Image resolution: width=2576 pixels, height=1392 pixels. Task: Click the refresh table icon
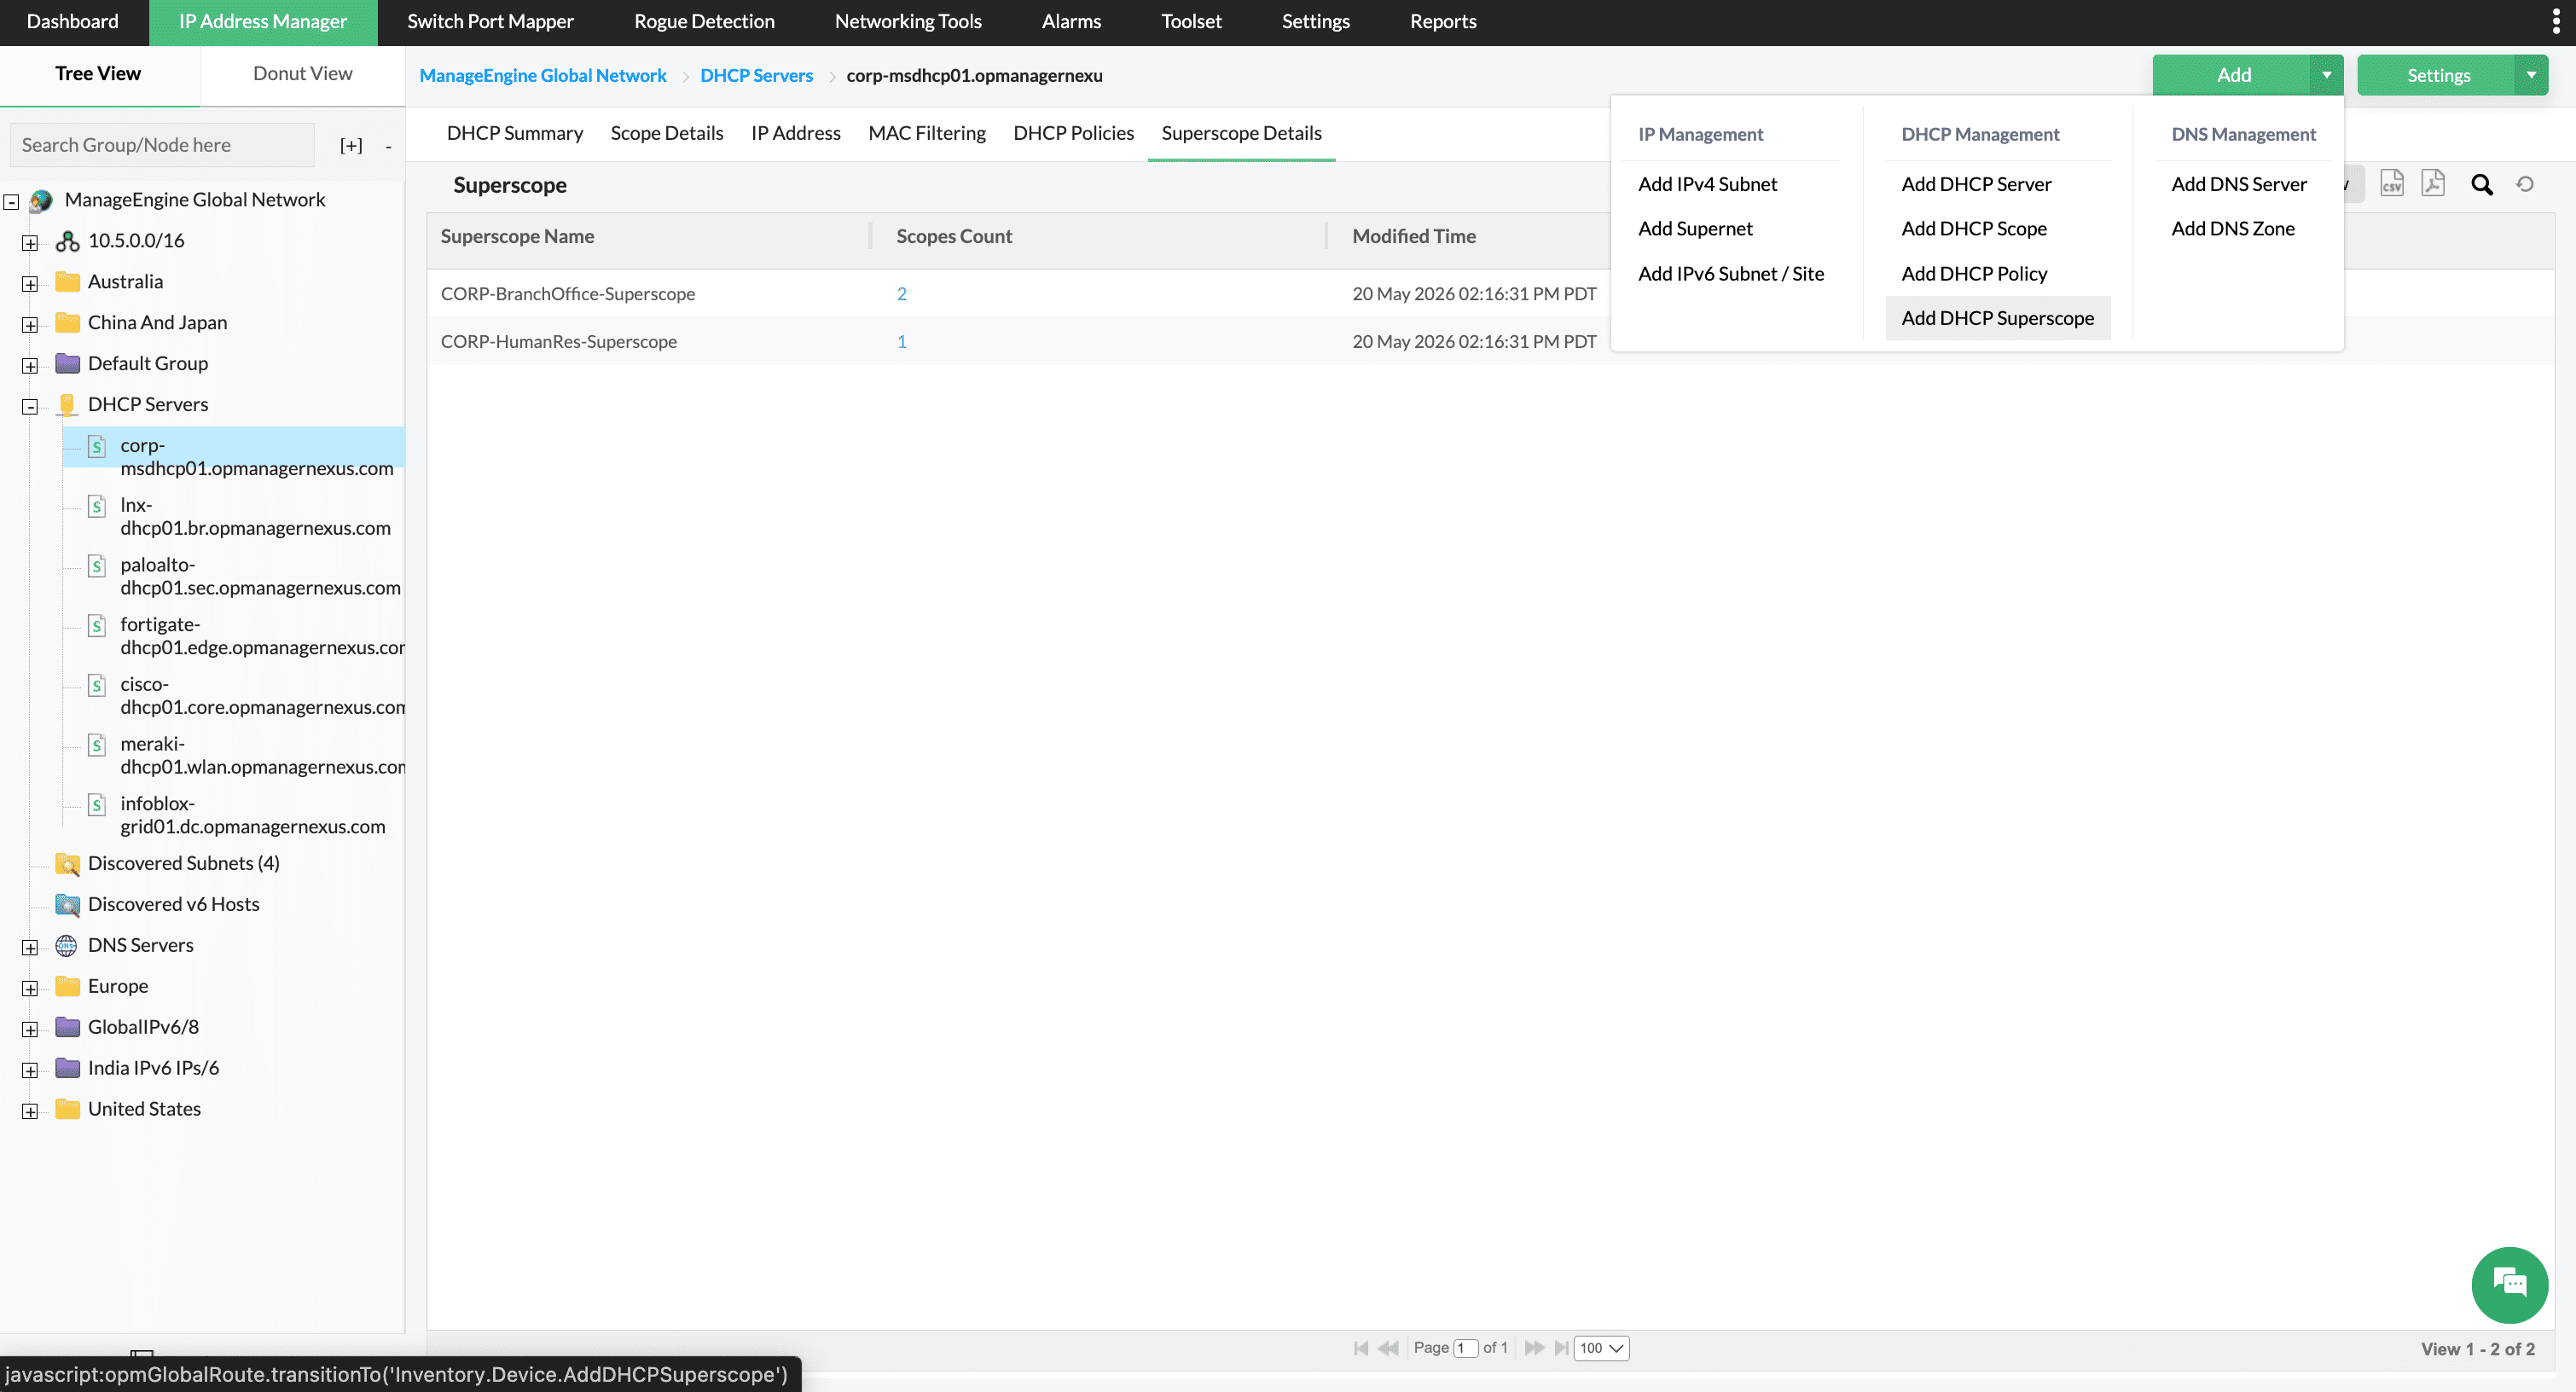pos(2525,184)
